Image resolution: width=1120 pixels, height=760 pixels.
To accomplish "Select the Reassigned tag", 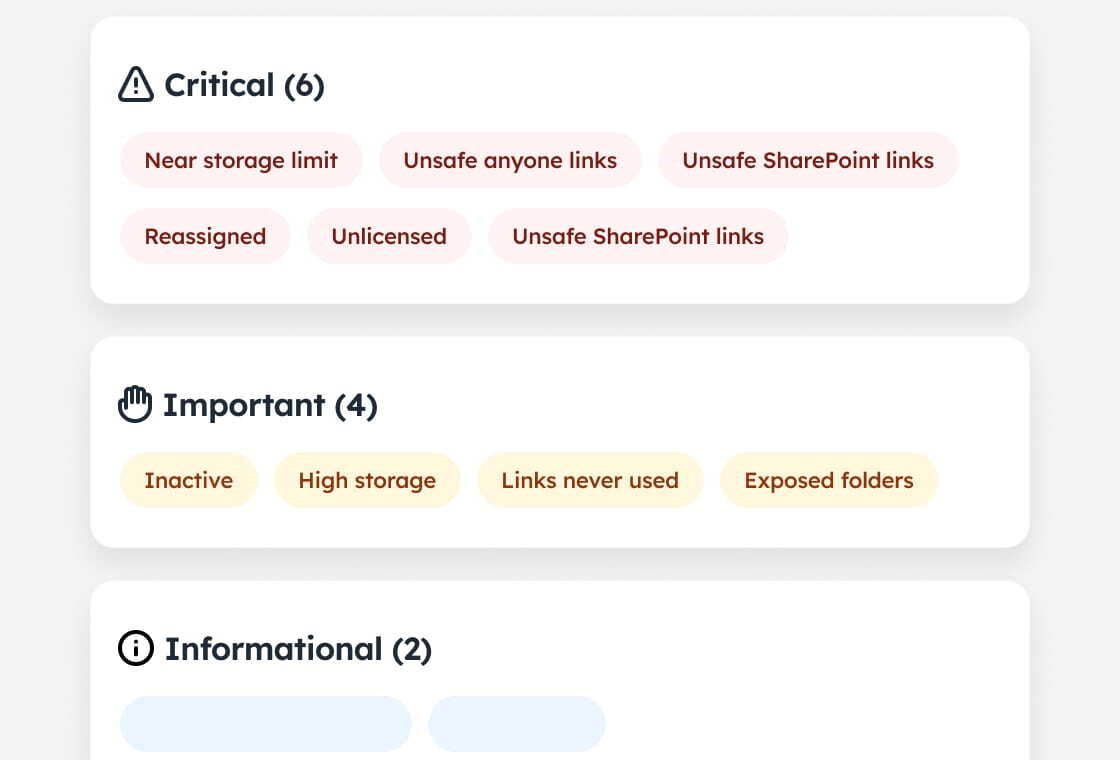I will 205,236.
